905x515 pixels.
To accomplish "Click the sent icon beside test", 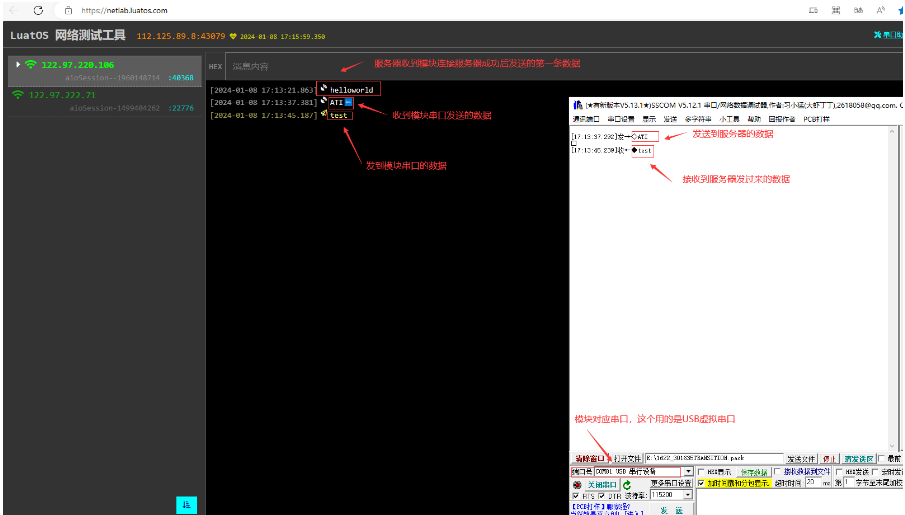I will click(324, 114).
